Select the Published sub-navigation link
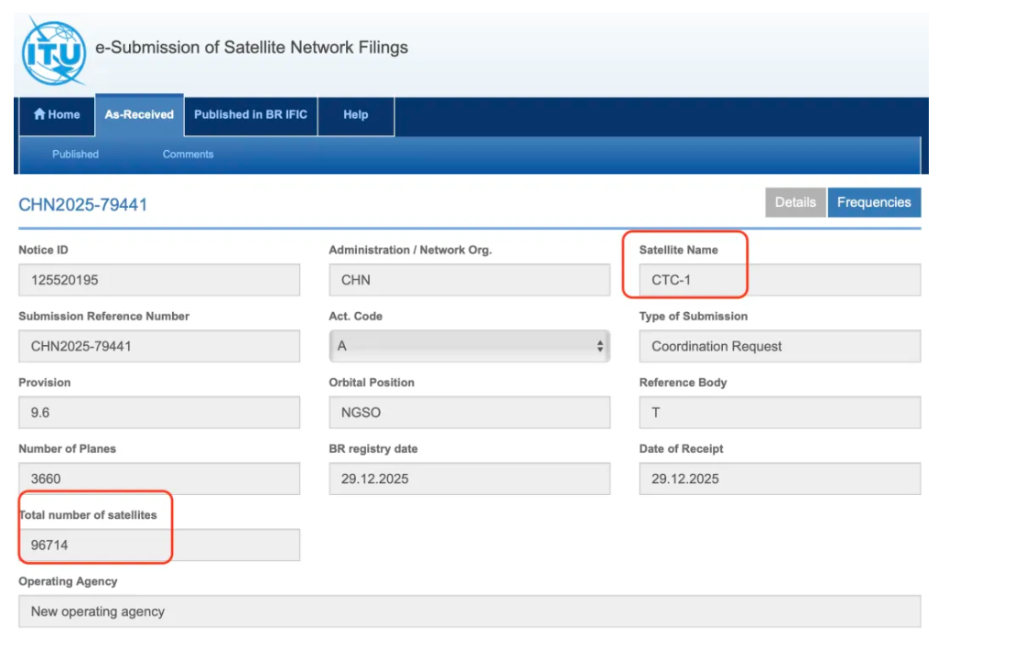The image size is (1024, 656). pyautogui.click(x=75, y=154)
